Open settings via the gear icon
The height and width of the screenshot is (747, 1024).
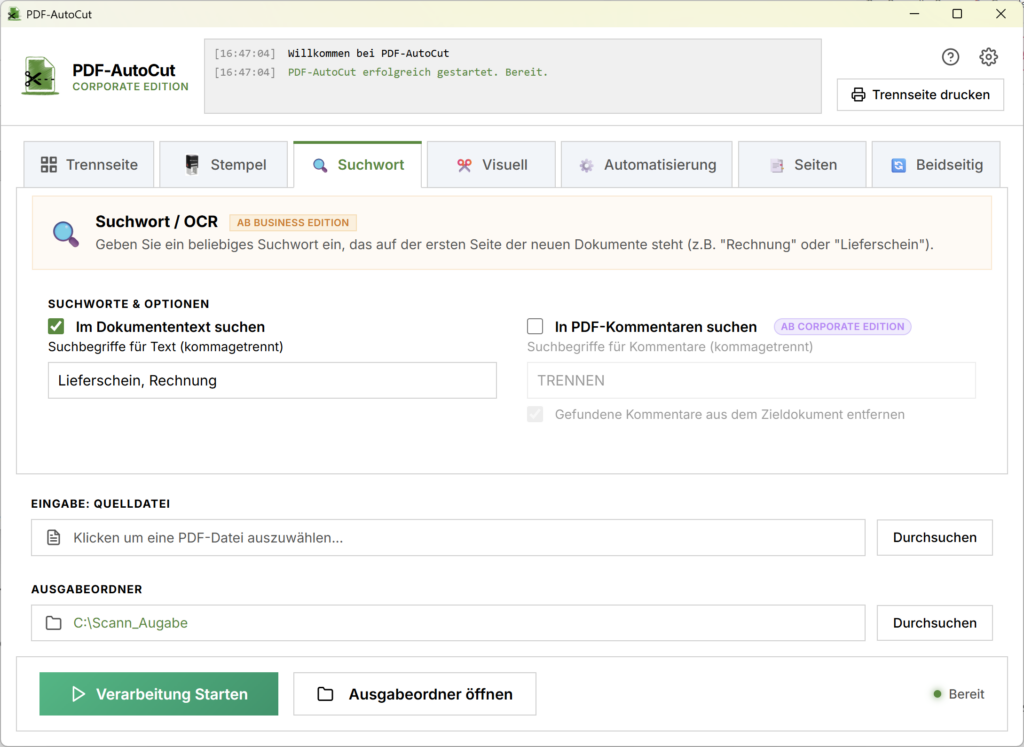[988, 57]
